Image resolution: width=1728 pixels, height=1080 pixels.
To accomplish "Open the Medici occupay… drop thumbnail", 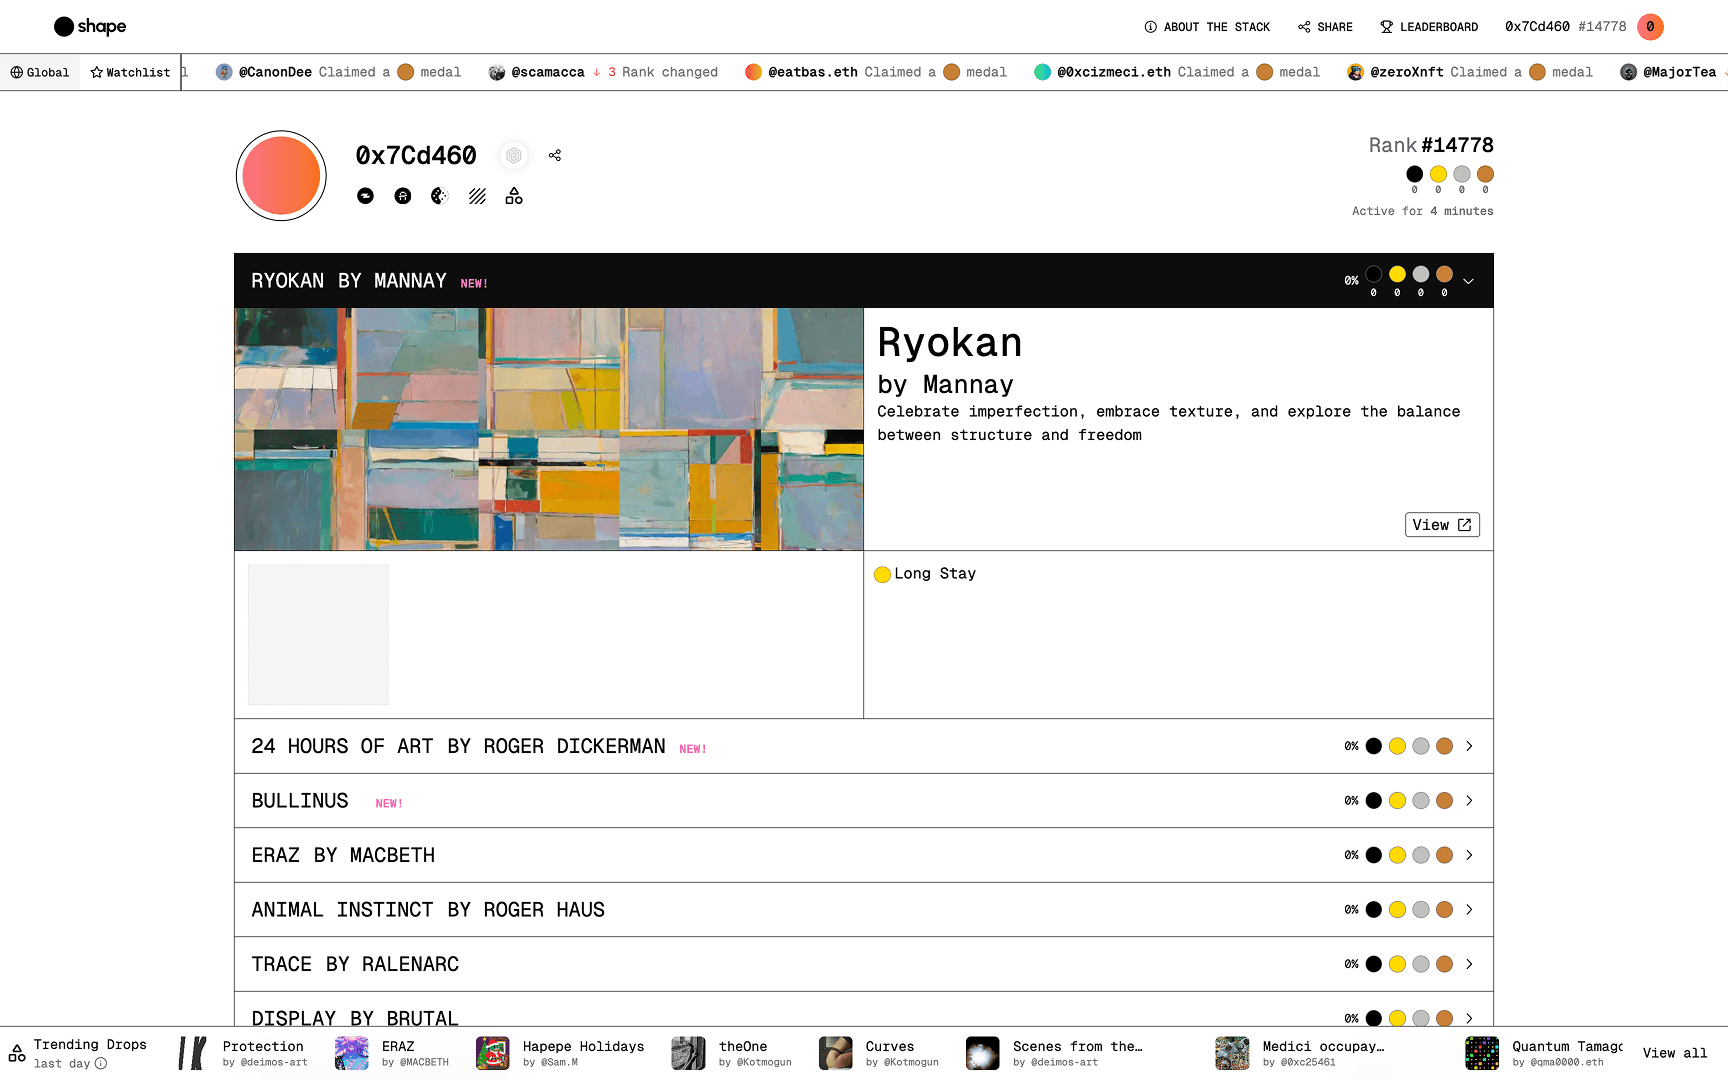I will coord(1233,1053).
